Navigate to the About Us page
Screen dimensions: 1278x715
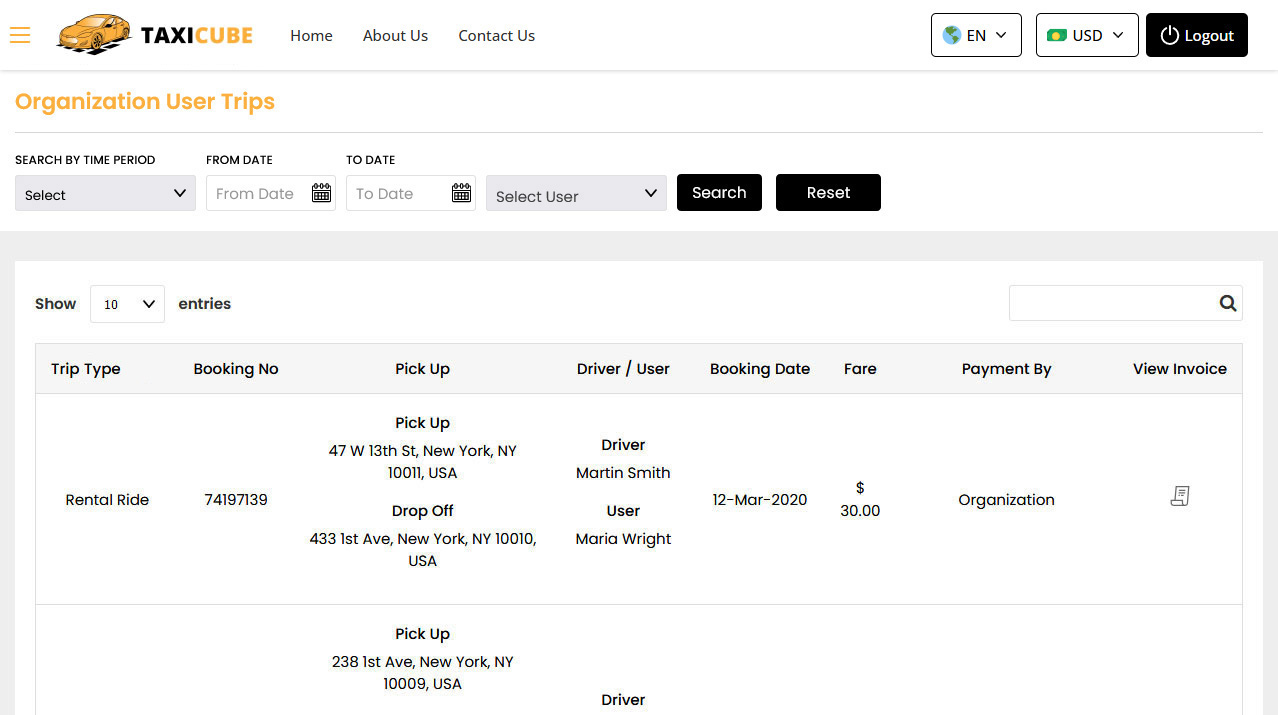(x=395, y=35)
